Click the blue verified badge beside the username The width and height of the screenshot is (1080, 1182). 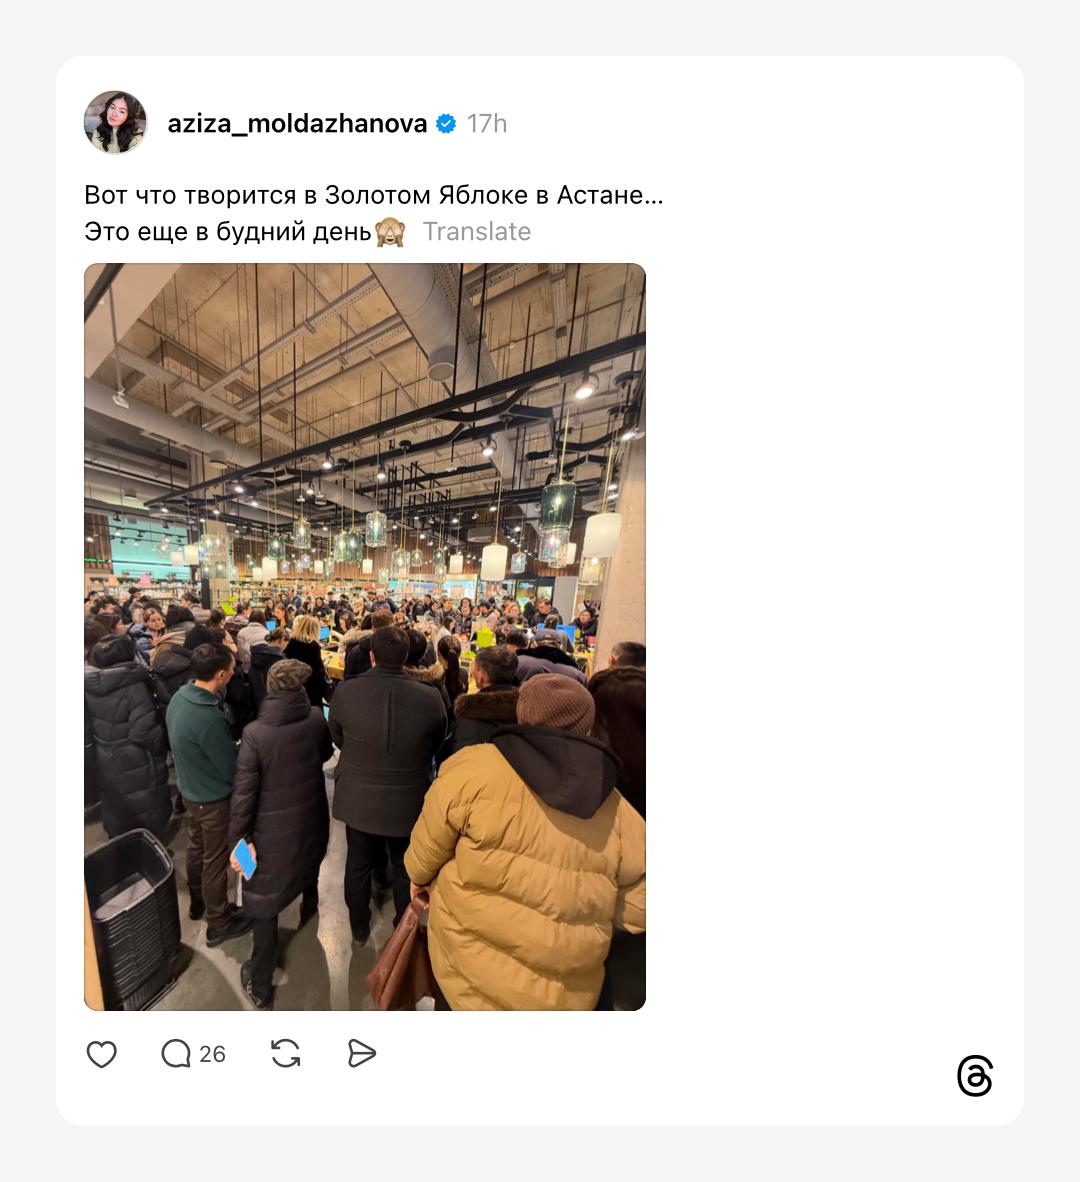coord(446,124)
